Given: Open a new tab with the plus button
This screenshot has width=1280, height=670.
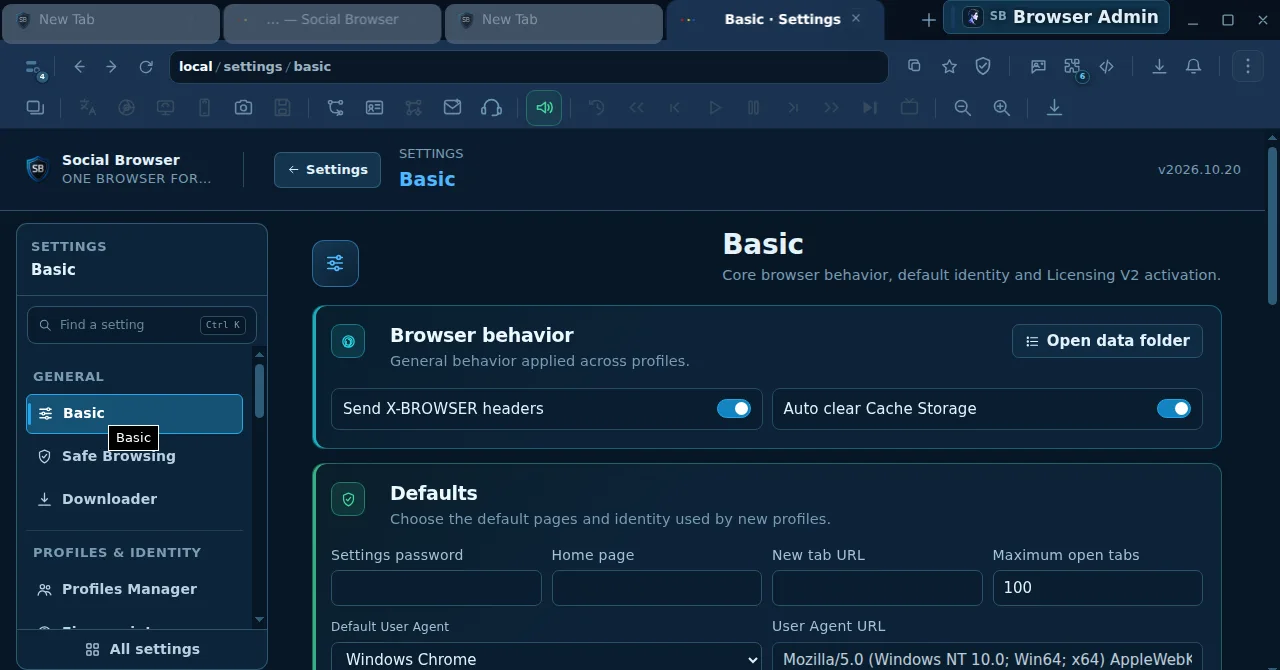Looking at the screenshot, I should (928, 20).
